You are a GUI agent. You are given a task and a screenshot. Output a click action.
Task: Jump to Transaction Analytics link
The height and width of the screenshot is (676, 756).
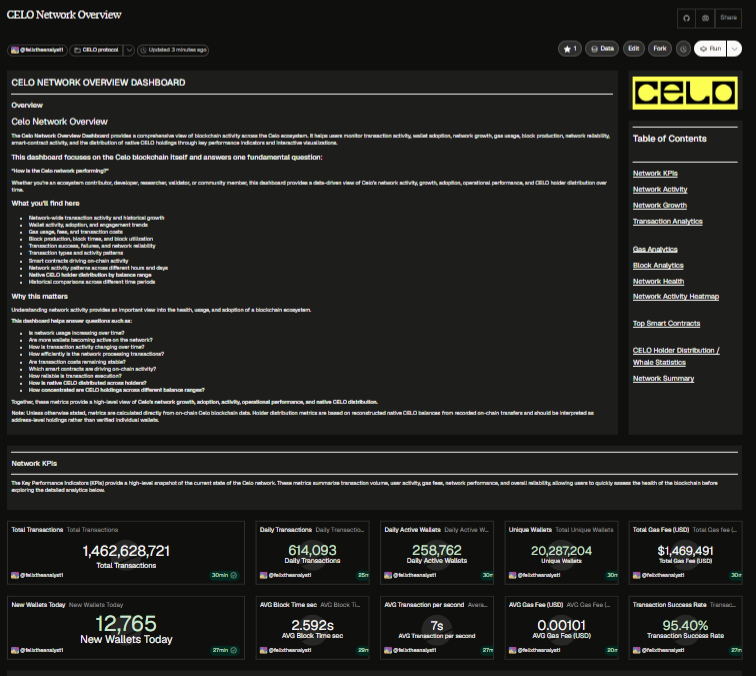pos(667,221)
